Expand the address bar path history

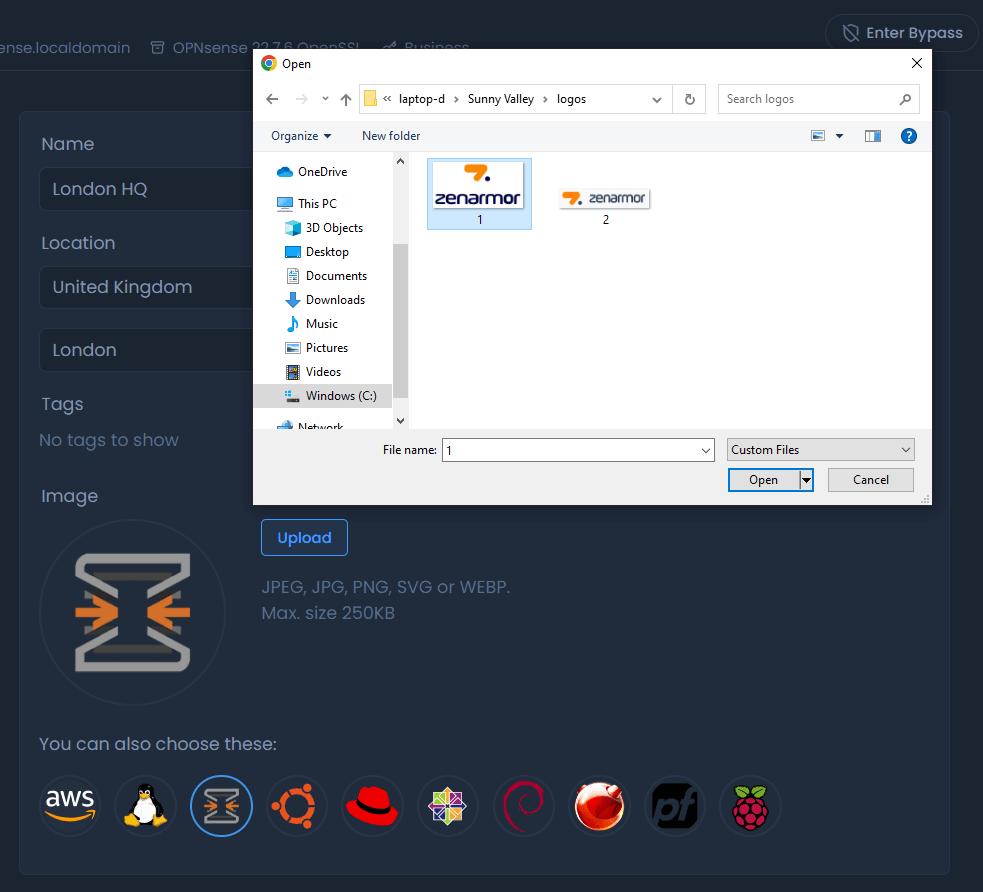coord(656,99)
